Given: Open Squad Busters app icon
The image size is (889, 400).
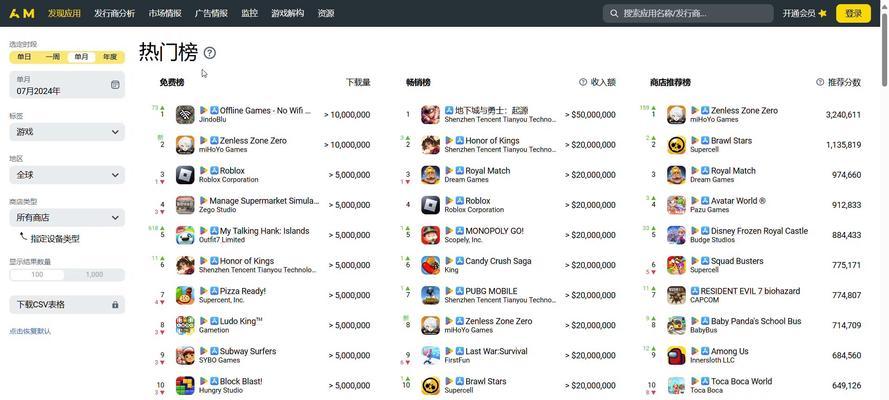Looking at the screenshot, I should [x=676, y=265].
